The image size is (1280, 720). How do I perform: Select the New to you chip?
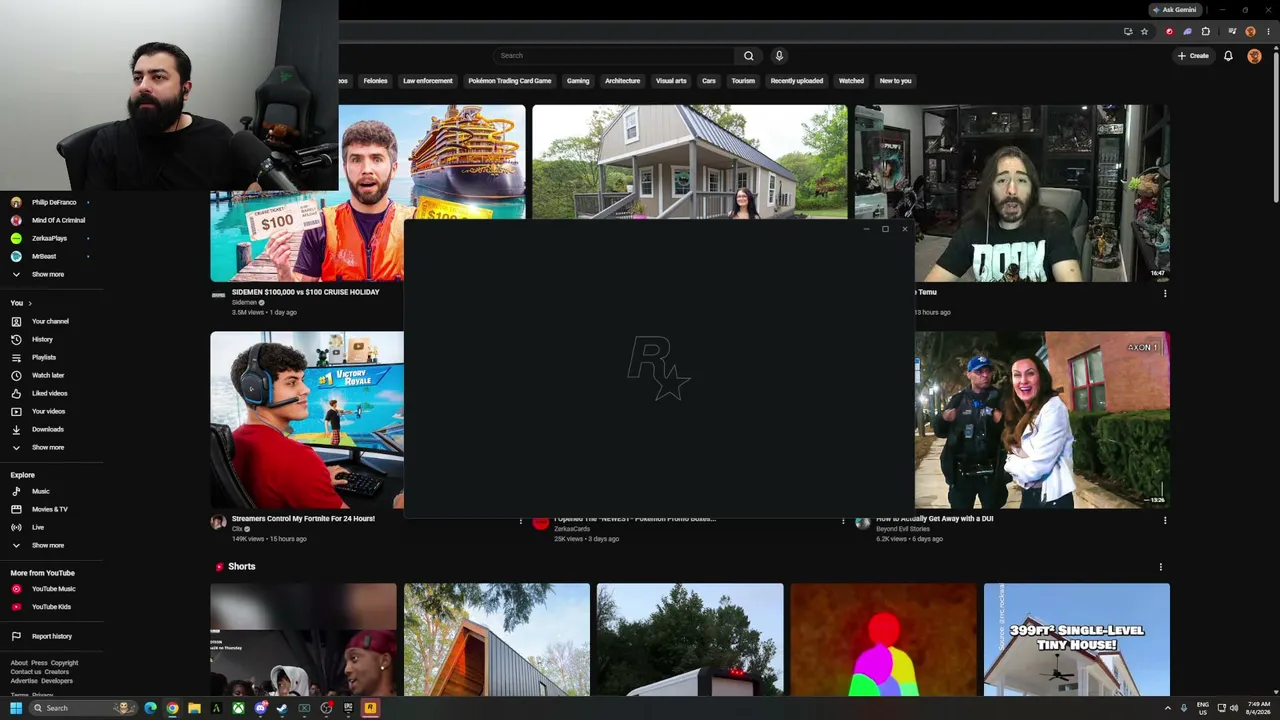pos(895,81)
